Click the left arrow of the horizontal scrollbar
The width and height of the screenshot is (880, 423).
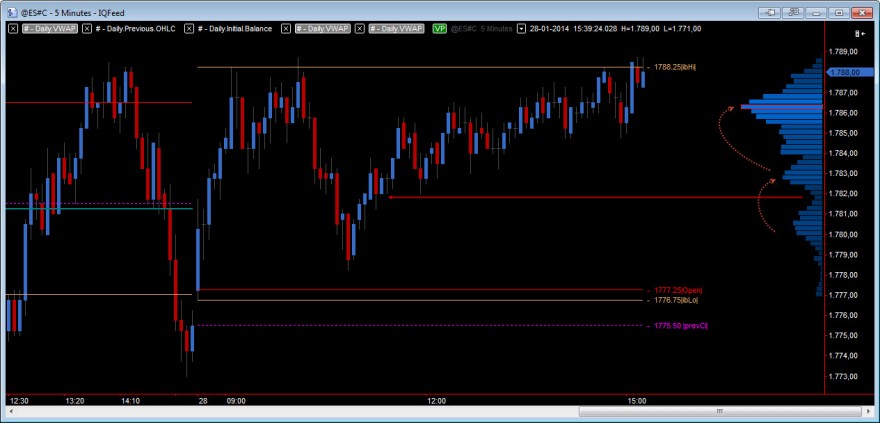12,412
